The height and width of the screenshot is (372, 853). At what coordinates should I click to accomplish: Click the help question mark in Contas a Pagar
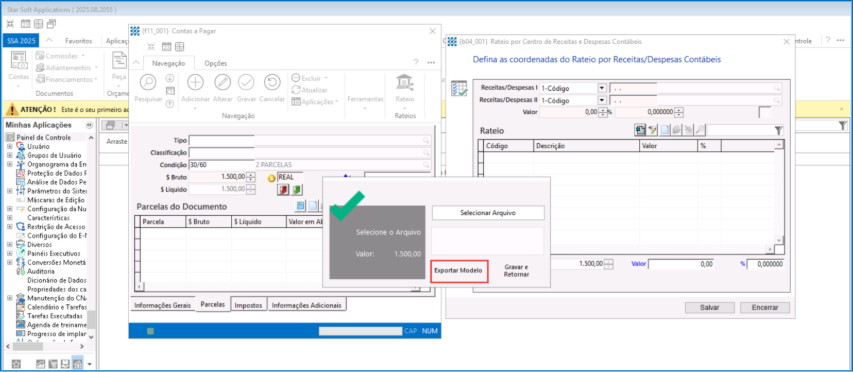tap(416, 63)
